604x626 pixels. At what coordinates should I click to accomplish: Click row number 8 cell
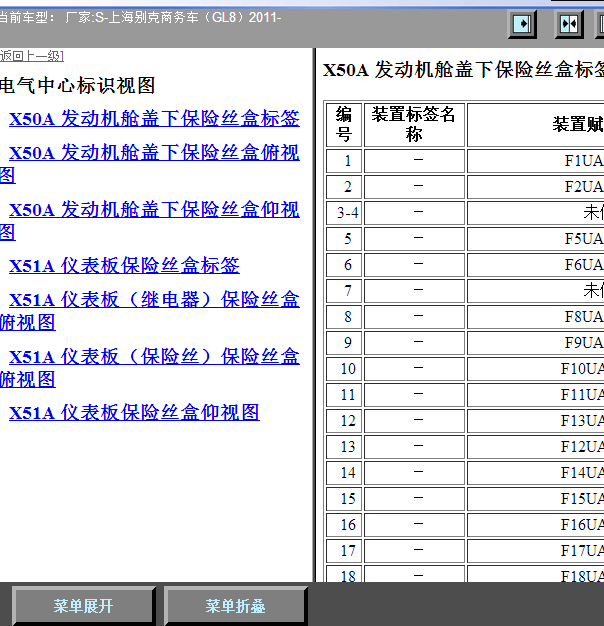344,317
